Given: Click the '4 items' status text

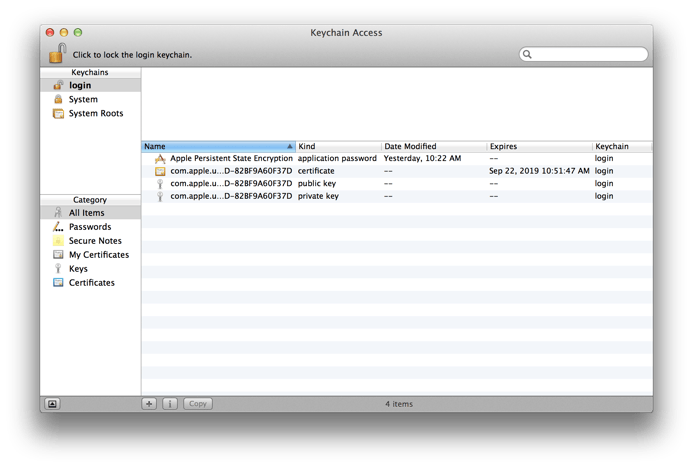Looking at the screenshot, I should tap(399, 404).
